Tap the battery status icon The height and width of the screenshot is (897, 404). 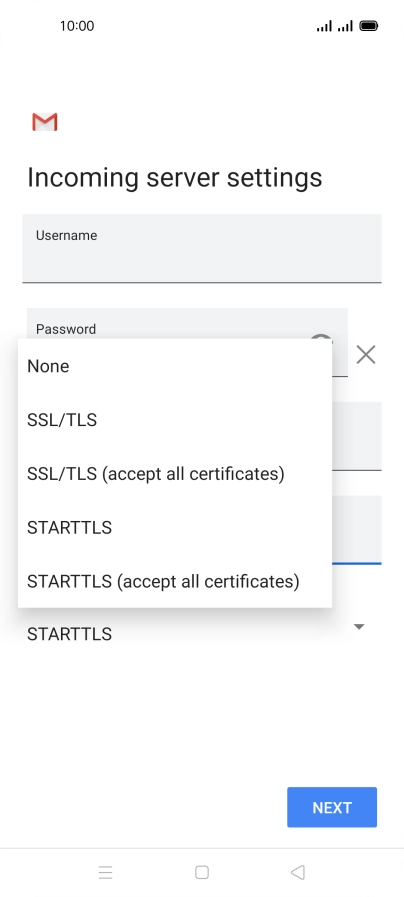(x=369, y=26)
